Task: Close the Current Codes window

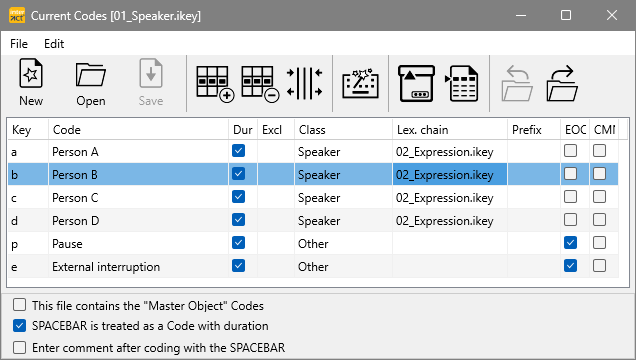Action: pyautogui.click(x=612, y=15)
